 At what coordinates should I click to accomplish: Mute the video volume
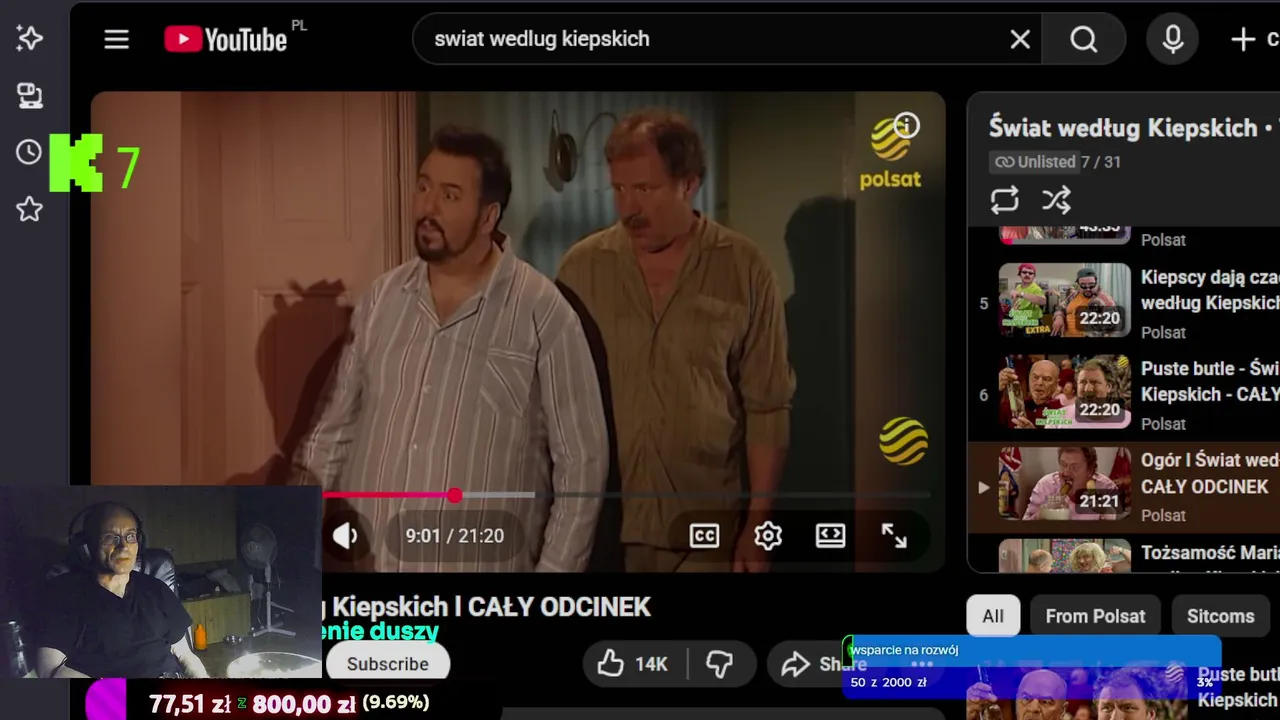(345, 536)
